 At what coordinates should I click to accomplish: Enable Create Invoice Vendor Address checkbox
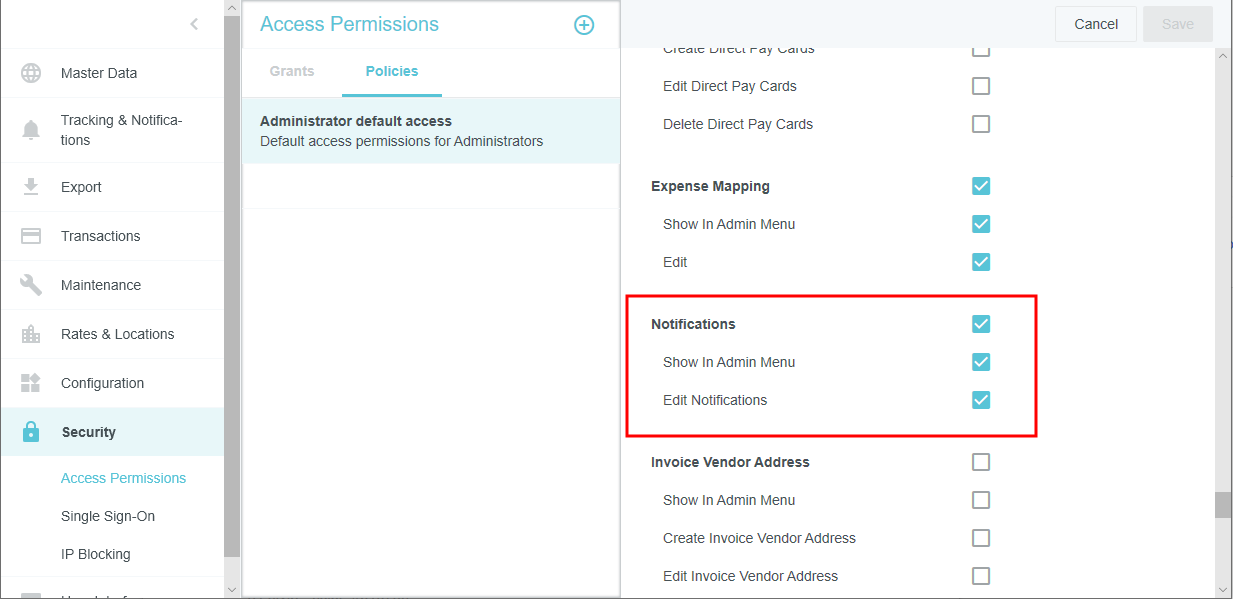pyautogui.click(x=981, y=538)
